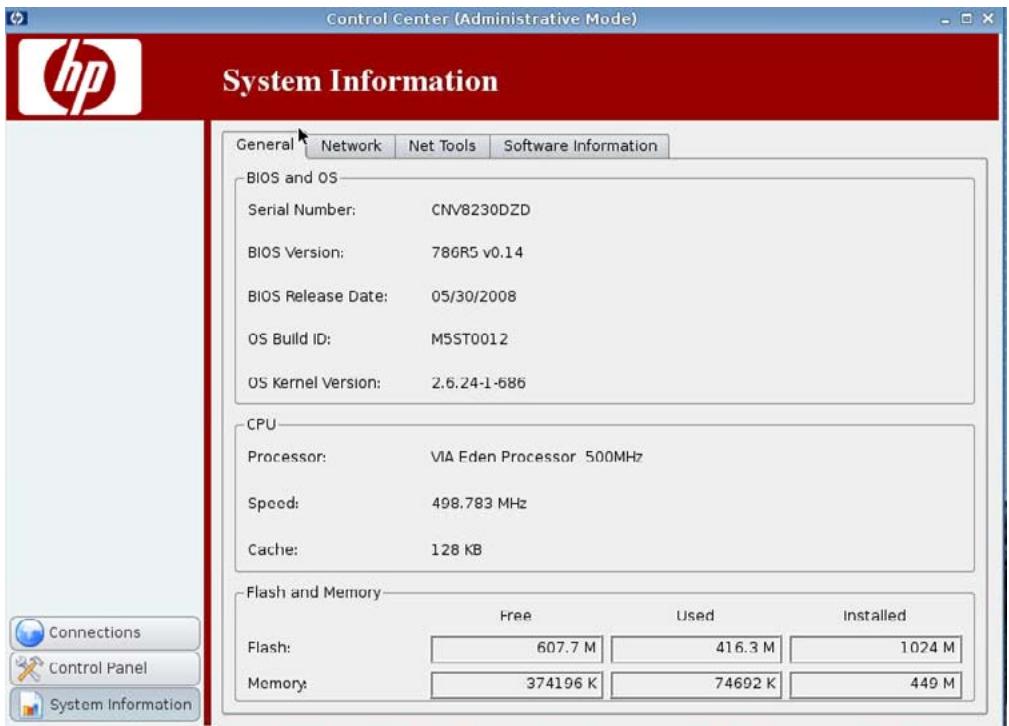Viewport: 1009px width, 726px height.
Task: Click the Memory Used field 74692 K
Action: (696, 684)
